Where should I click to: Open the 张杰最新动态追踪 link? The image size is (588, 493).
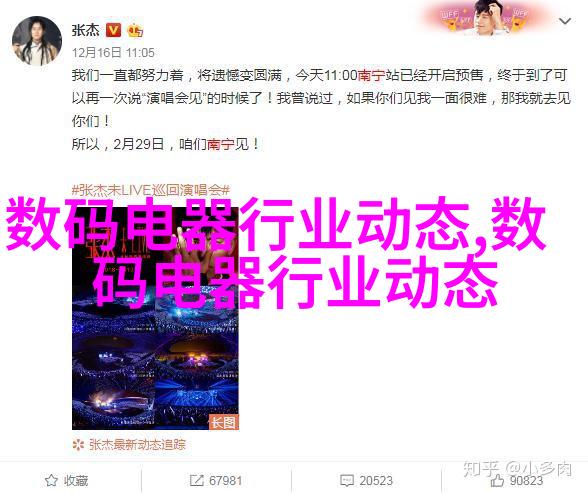tap(137, 445)
